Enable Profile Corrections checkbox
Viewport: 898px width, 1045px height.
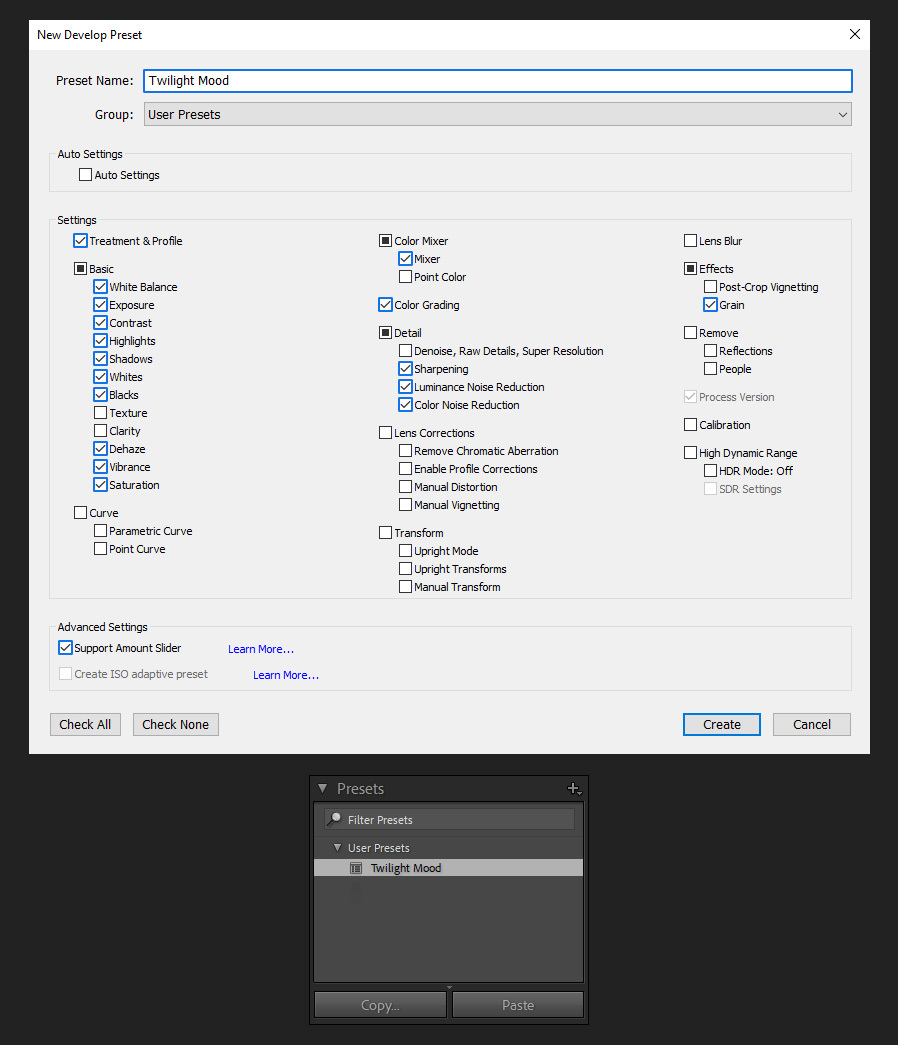tap(405, 469)
